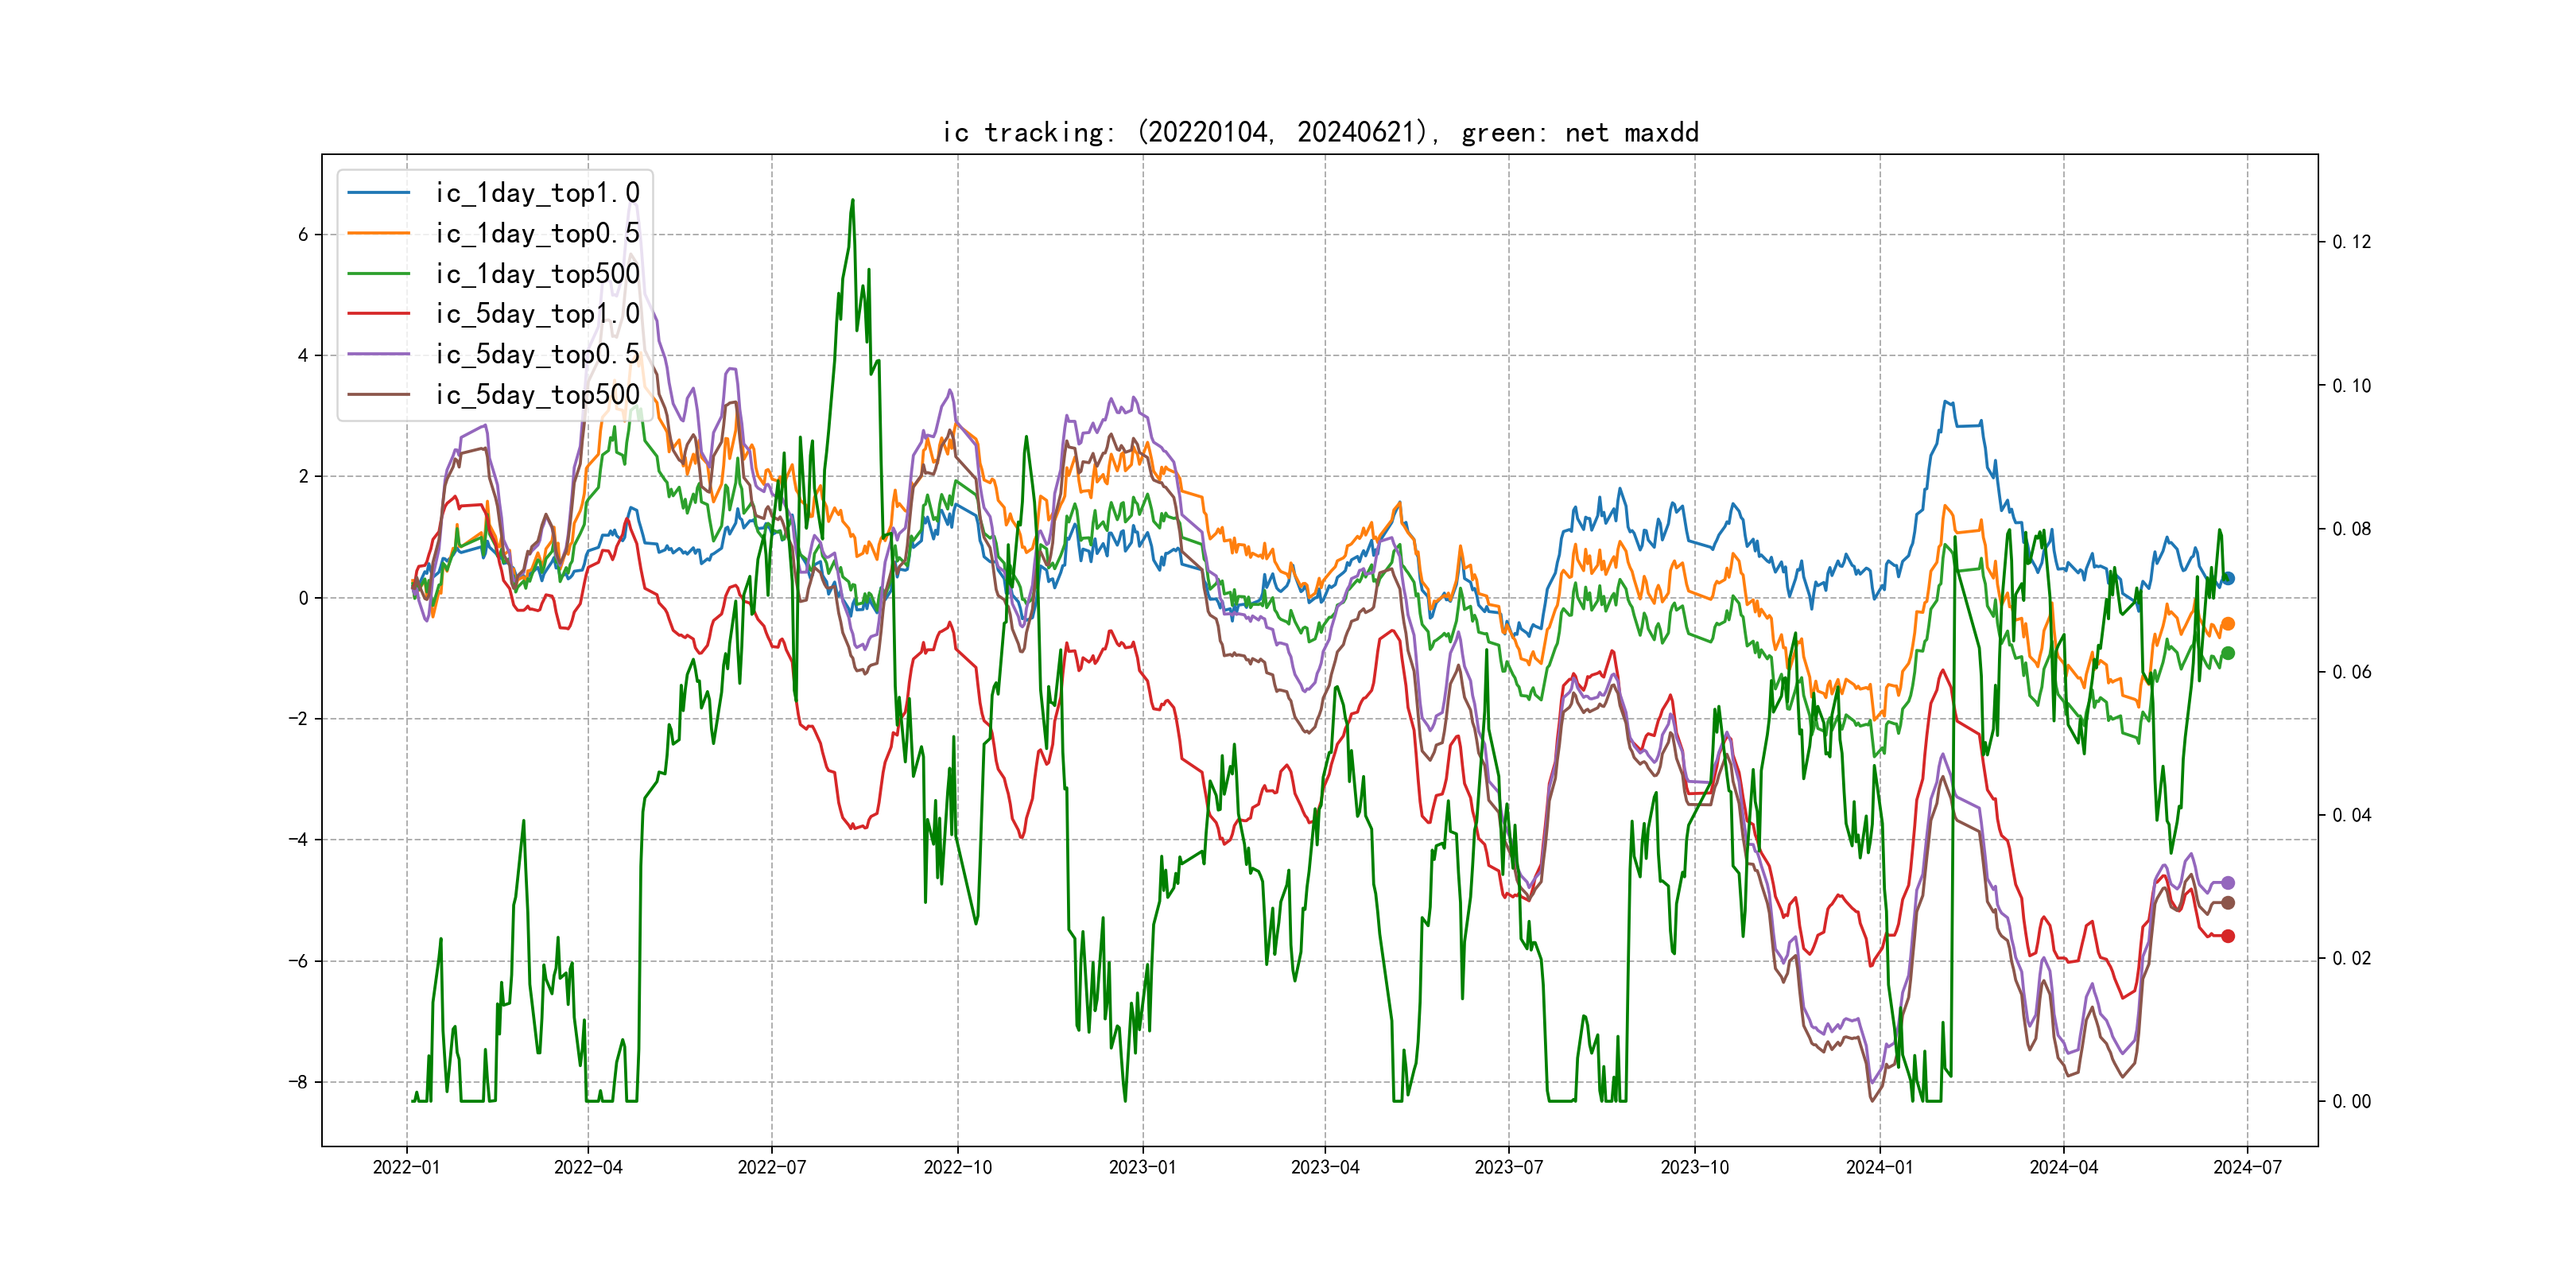The height and width of the screenshot is (1288, 2576).
Task: Click the red legend line swatch
Action: 378,314
